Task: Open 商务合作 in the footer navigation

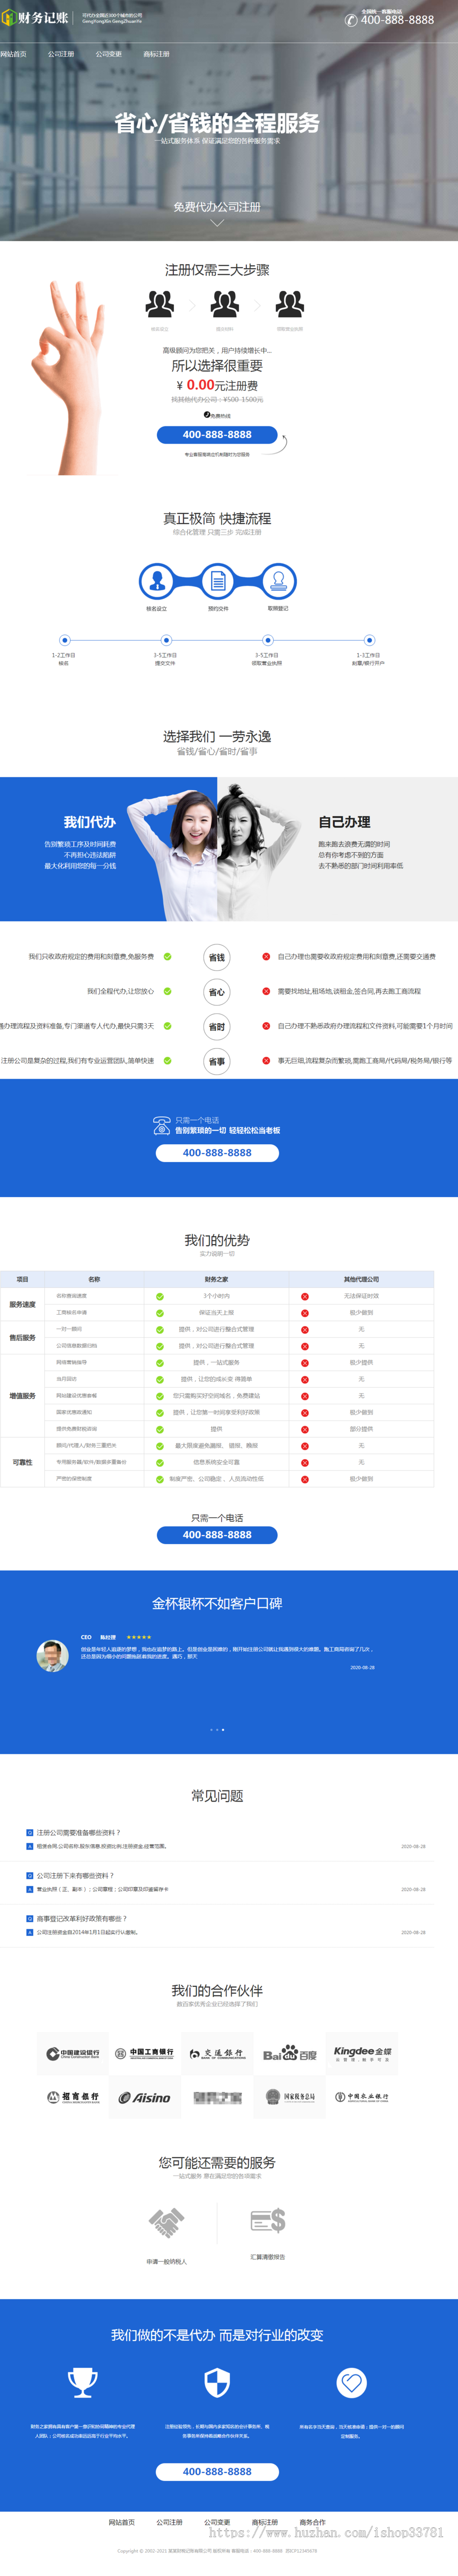Action: (x=313, y=2522)
